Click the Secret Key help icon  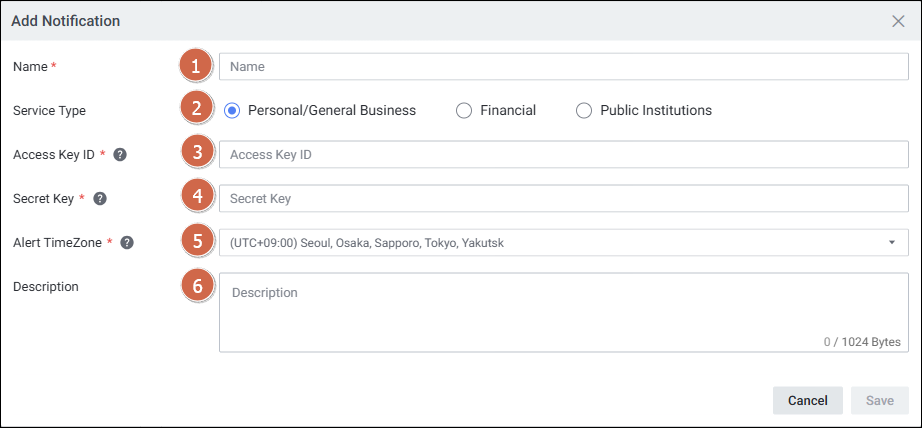pyautogui.click(x=100, y=199)
